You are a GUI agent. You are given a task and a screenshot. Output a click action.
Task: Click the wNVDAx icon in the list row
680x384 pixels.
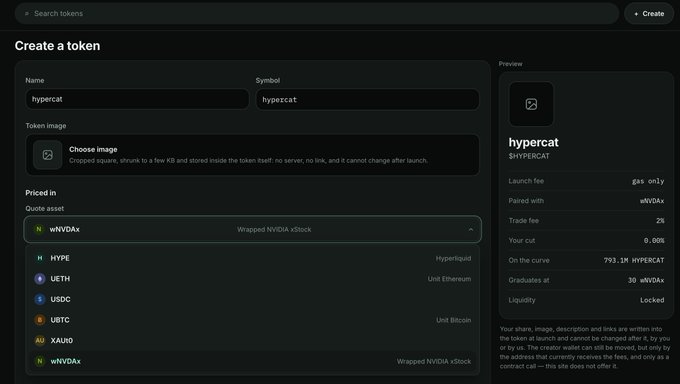(39, 361)
